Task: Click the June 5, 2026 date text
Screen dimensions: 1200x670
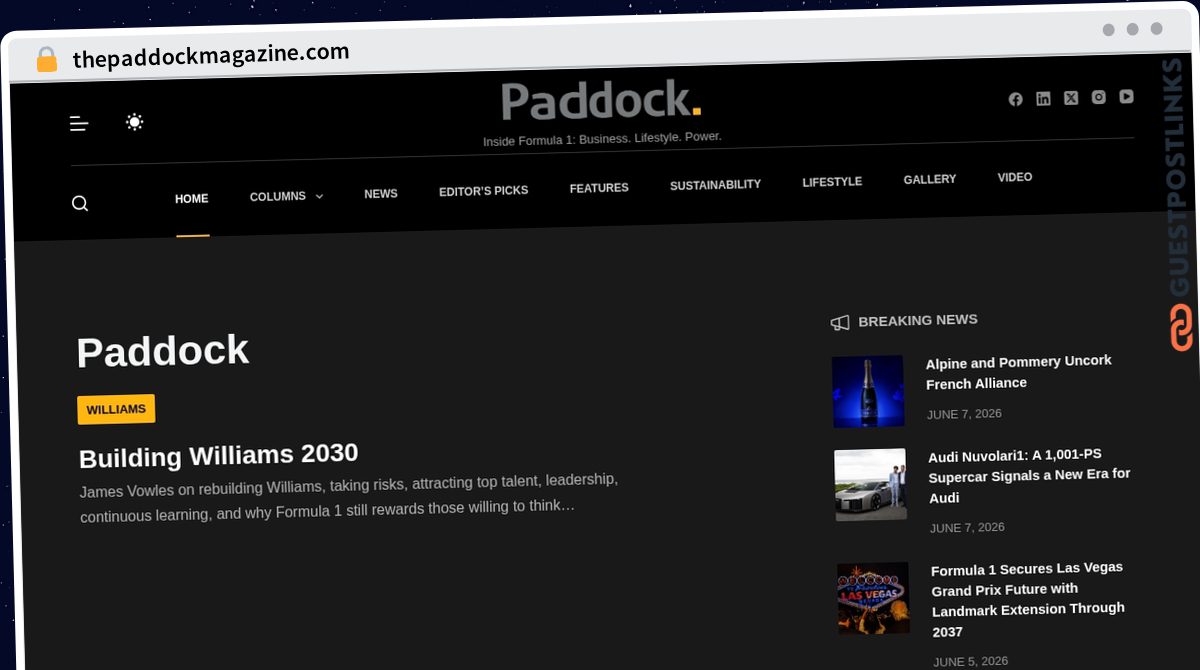Action: [x=971, y=662]
